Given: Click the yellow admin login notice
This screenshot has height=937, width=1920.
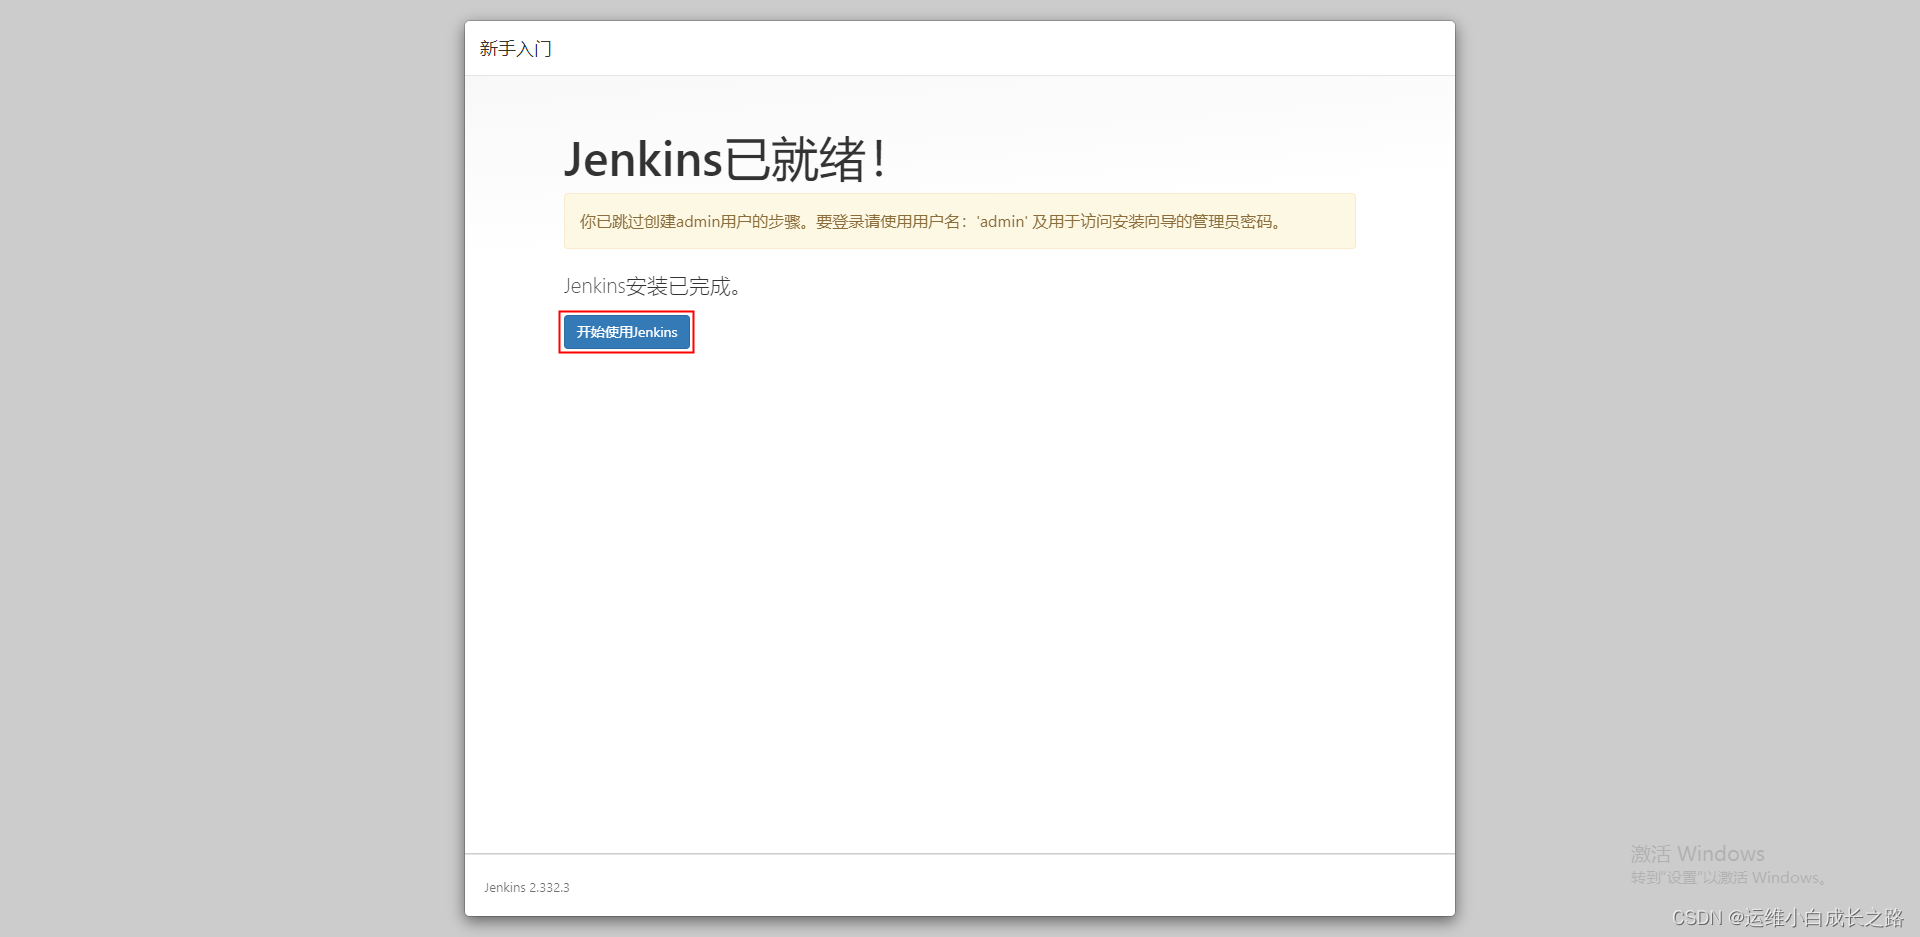Looking at the screenshot, I should point(960,221).
